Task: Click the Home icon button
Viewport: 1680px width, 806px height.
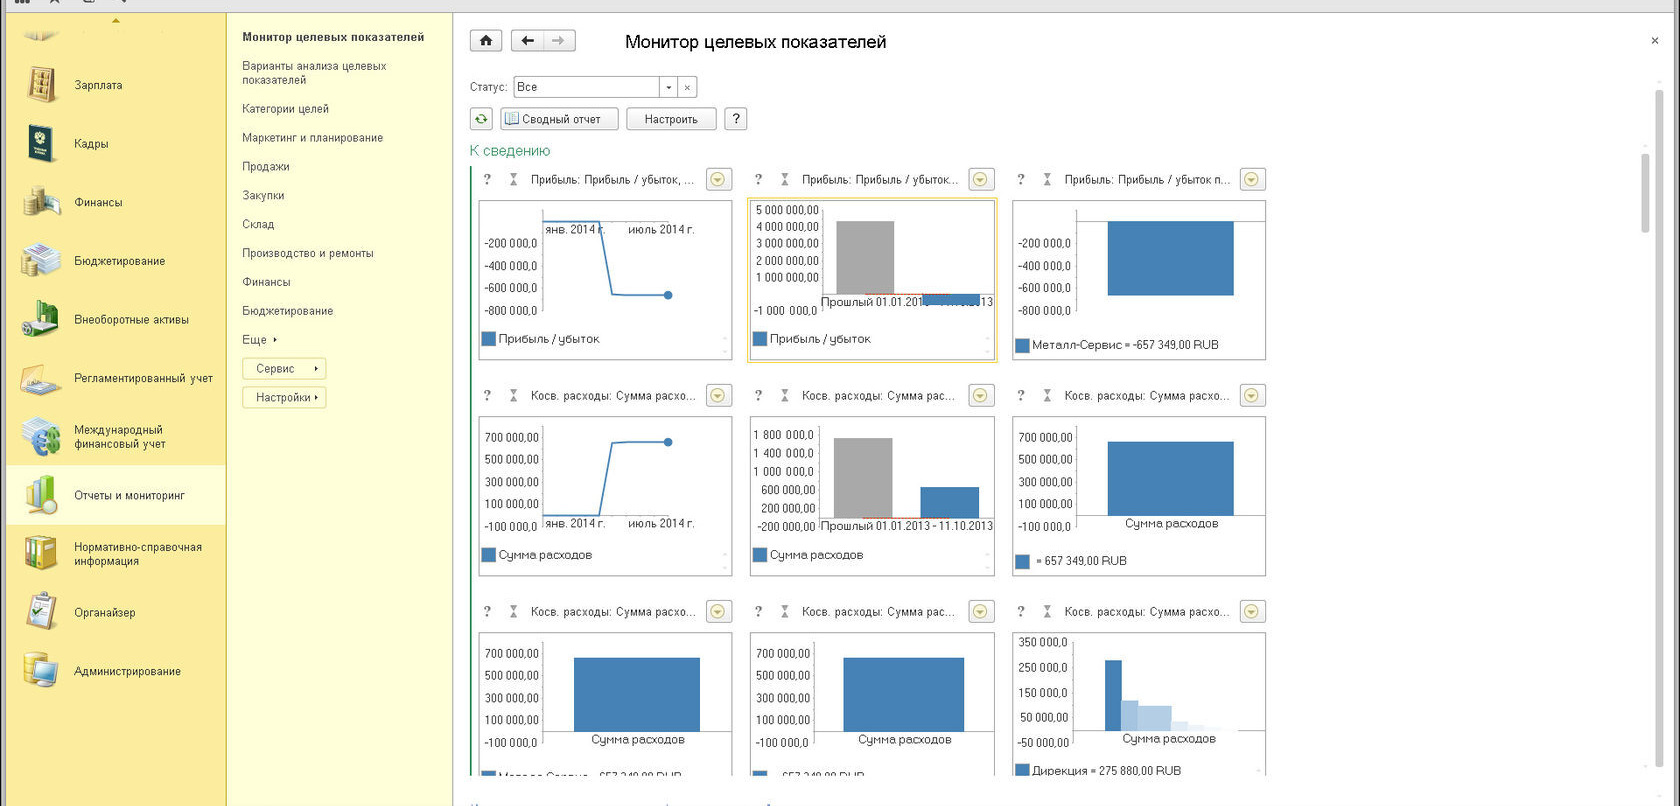Action: 486,41
